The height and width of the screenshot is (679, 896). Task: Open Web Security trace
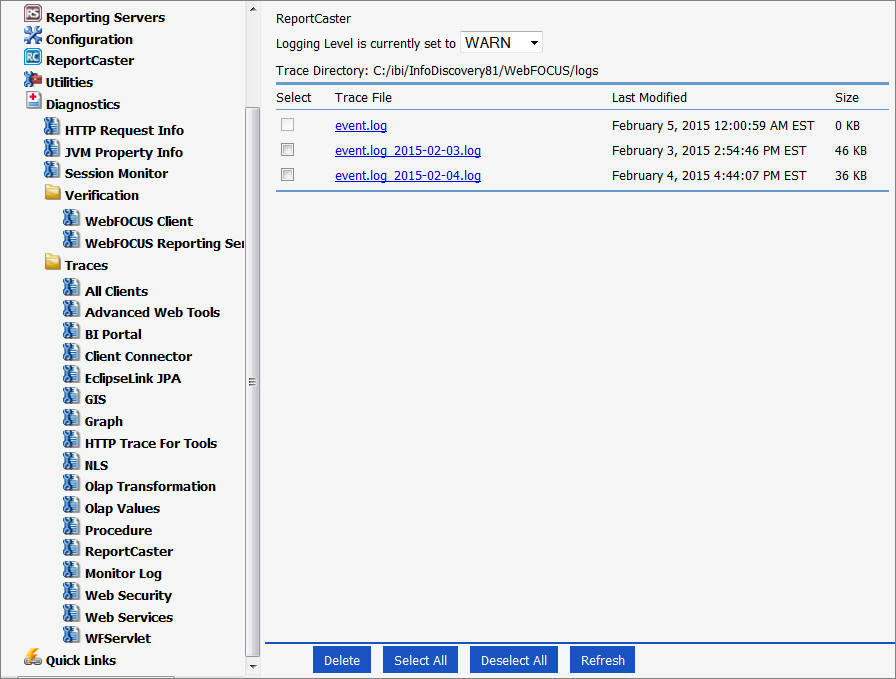click(128, 595)
